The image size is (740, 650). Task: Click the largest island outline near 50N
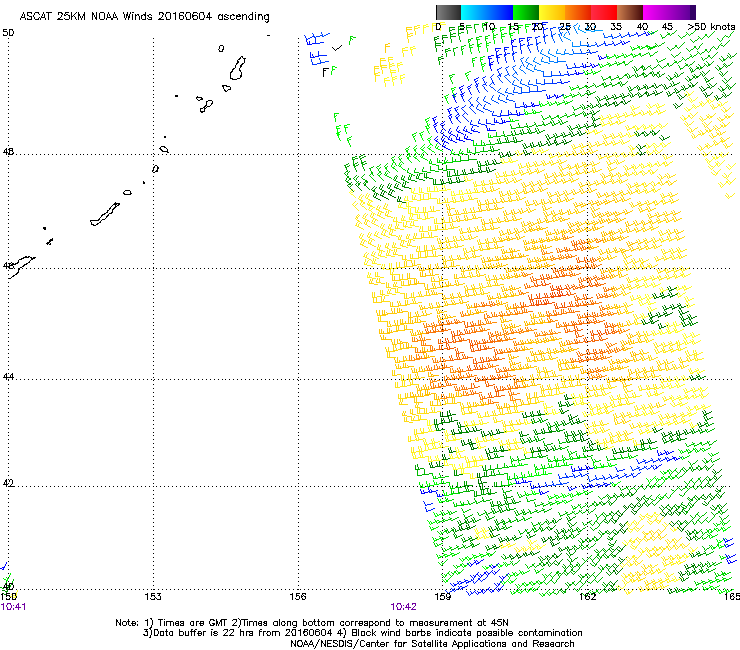[x=237, y=68]
